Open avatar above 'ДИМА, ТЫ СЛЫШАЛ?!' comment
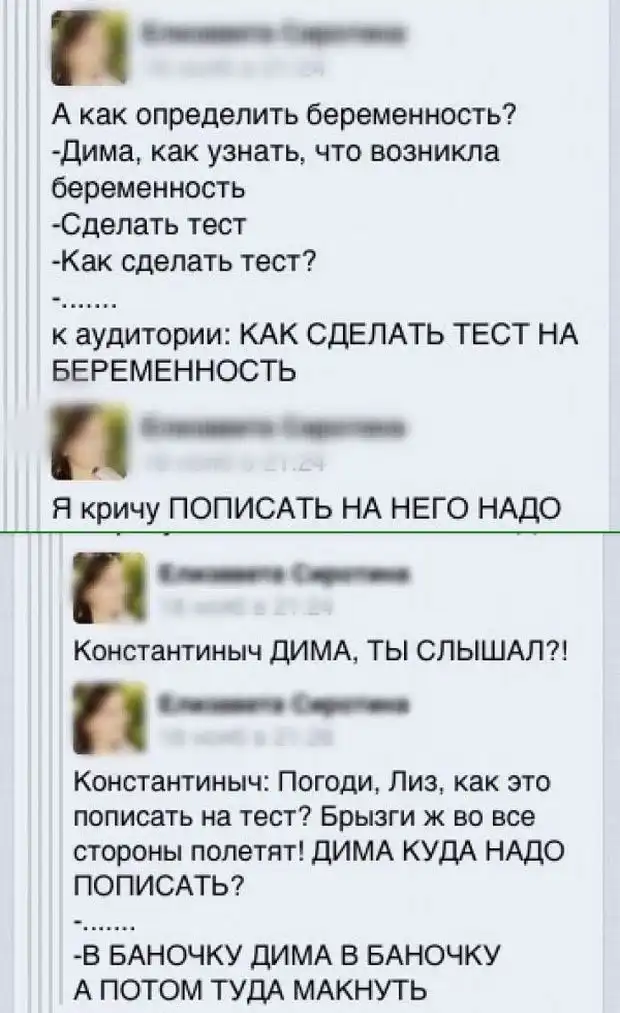The height and width of the screenshot is (1013, 620). tap(110, 588)
